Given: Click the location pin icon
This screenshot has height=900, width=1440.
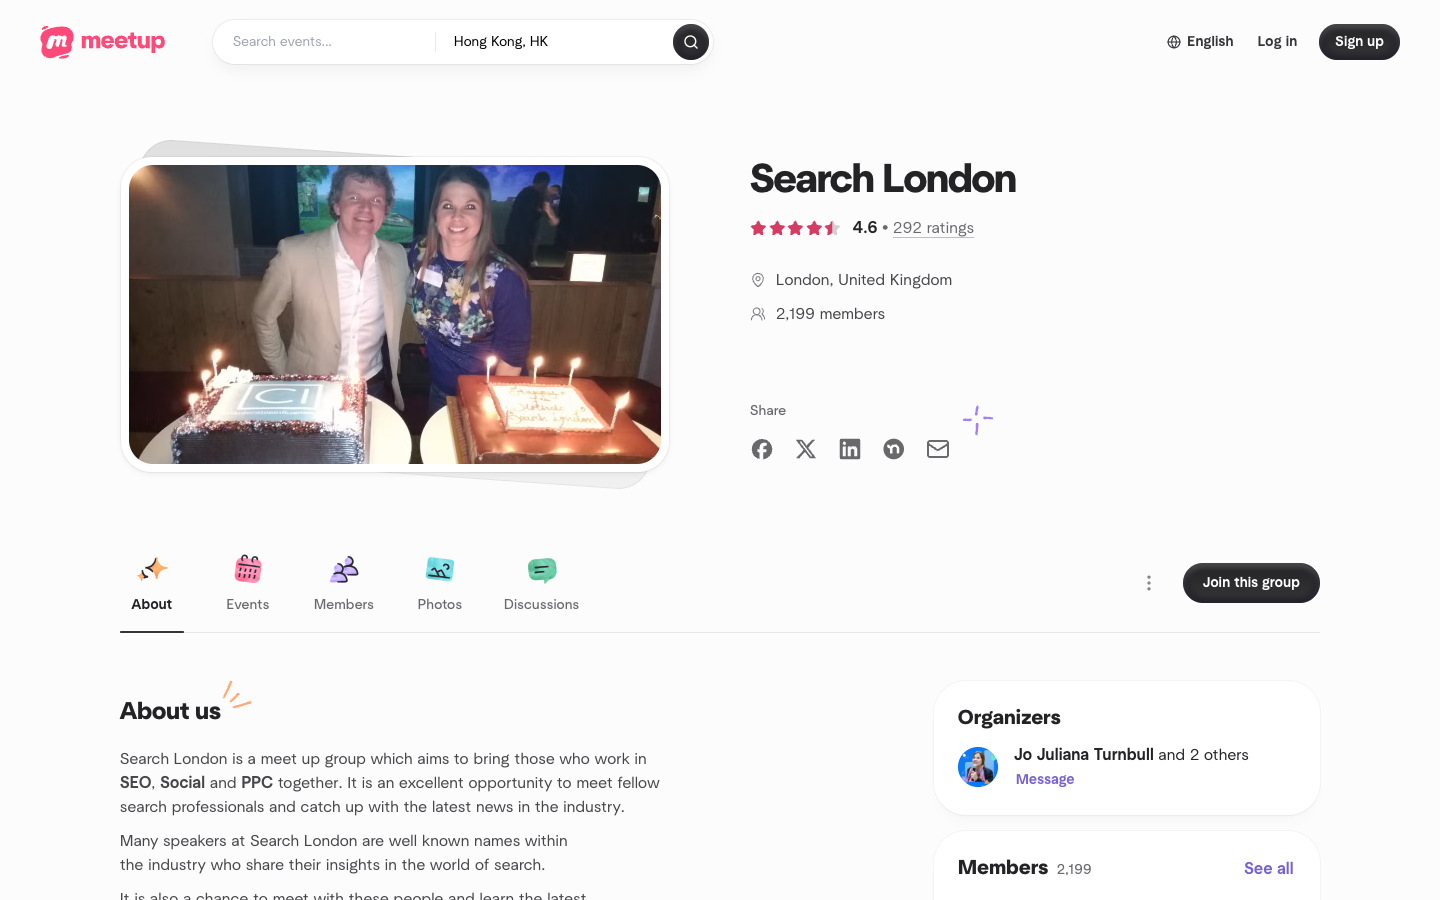Looking at the screenshot, I should point(758,280).
